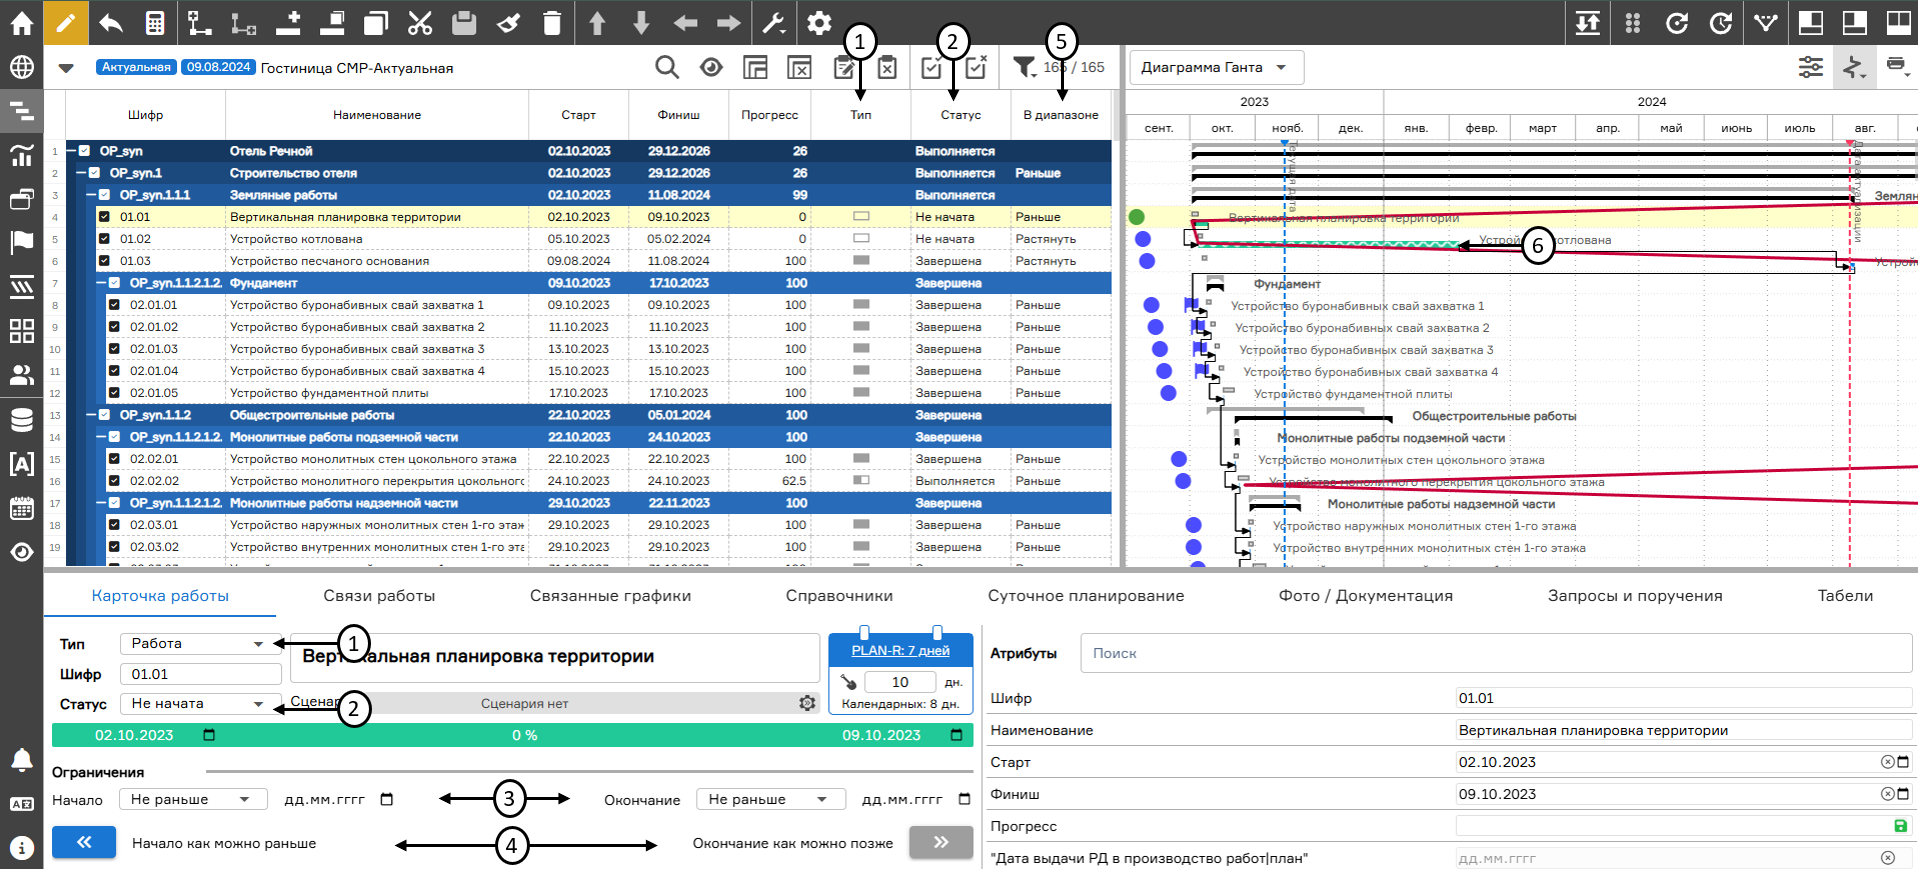Click the refresh with clock icon
Image resolution: width=1918 pixels, height=871 pixels.
click(1721, 22)
